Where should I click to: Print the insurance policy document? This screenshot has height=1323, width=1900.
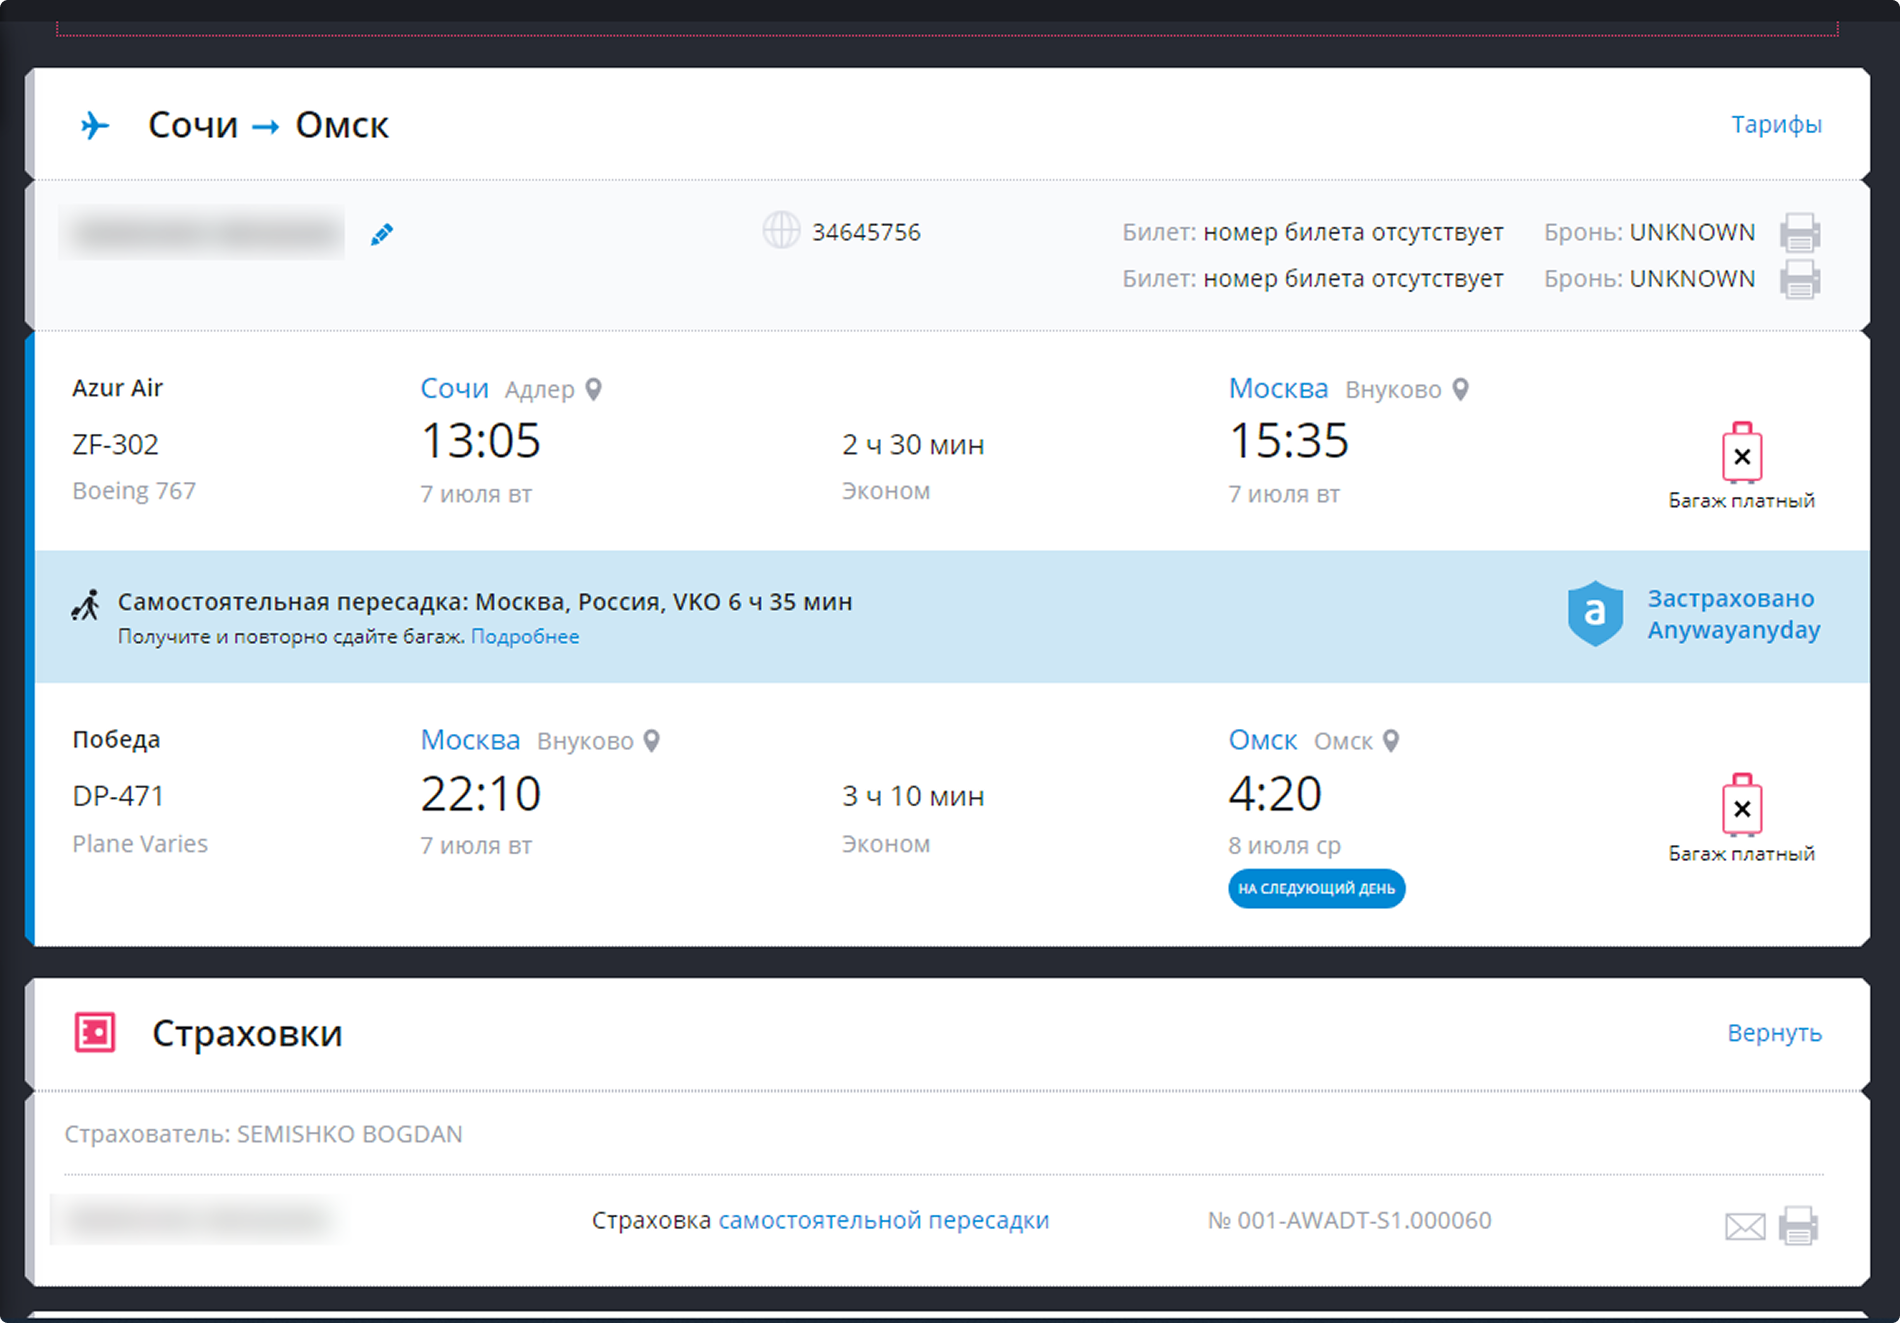coord(1798,1225)
